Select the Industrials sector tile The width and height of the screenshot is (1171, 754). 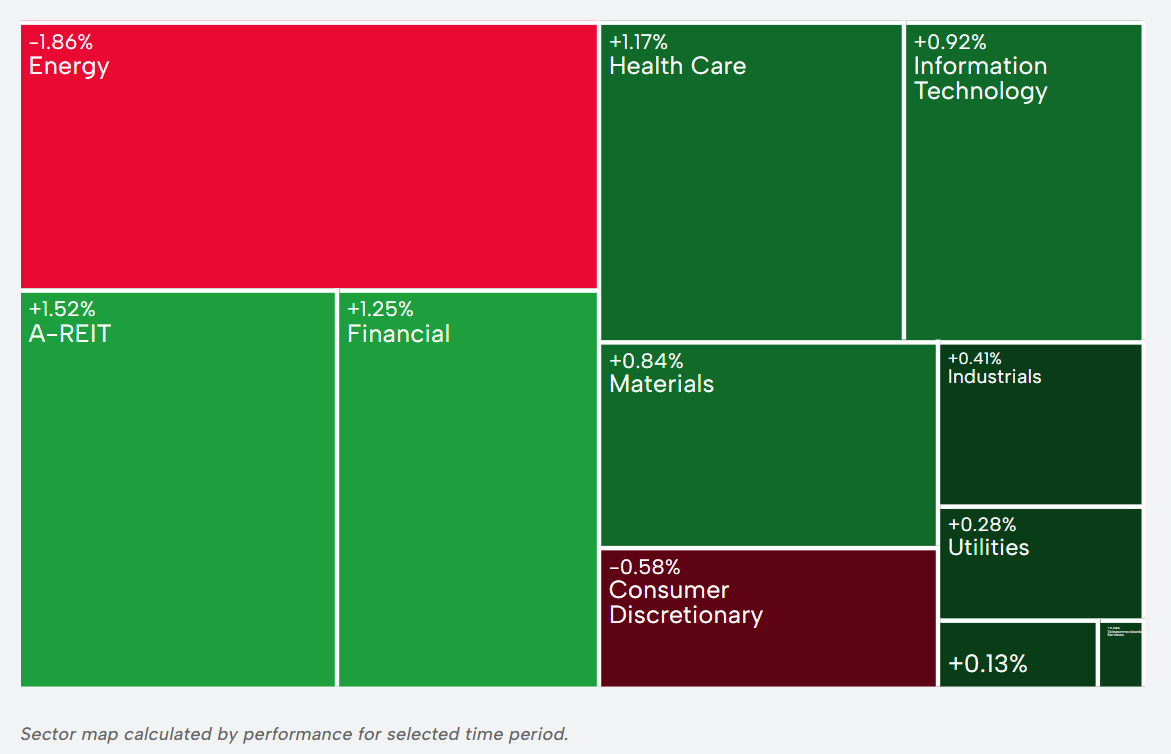1040,440
